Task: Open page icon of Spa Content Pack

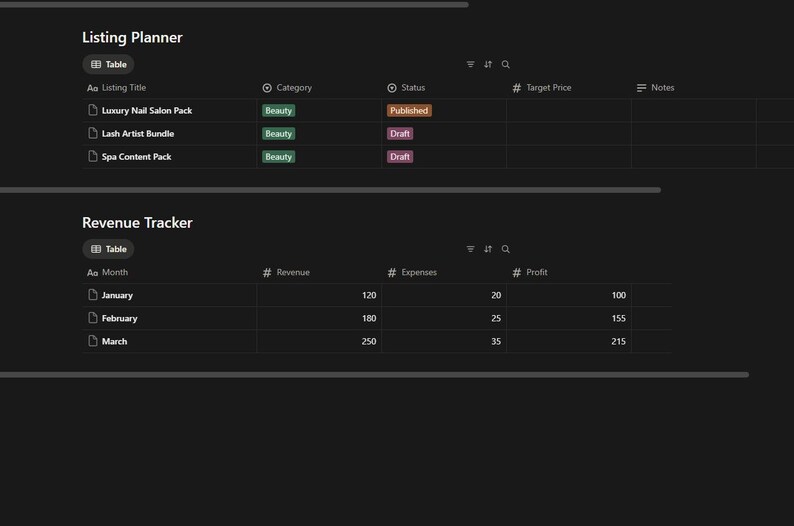Action: (93, 156)
